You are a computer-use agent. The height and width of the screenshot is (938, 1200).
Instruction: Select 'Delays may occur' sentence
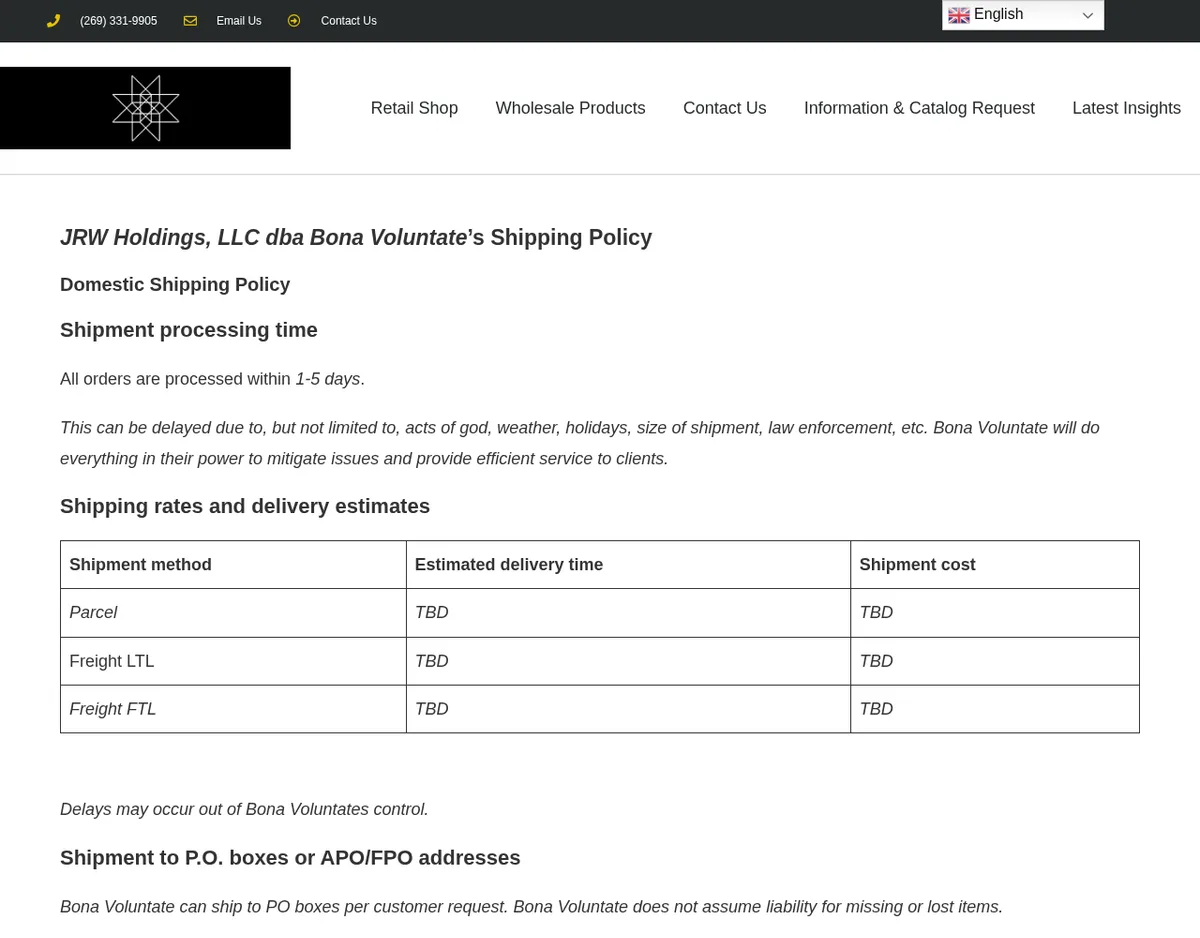coord(244,809)
